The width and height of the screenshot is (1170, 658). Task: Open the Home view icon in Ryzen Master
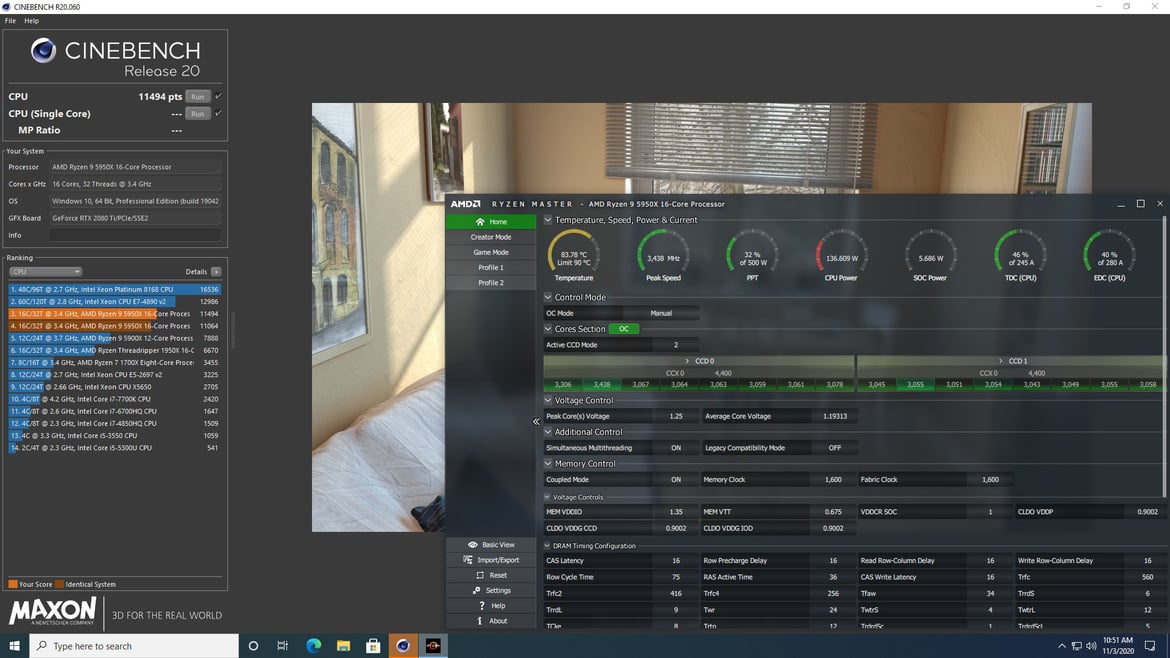(480, 222)
